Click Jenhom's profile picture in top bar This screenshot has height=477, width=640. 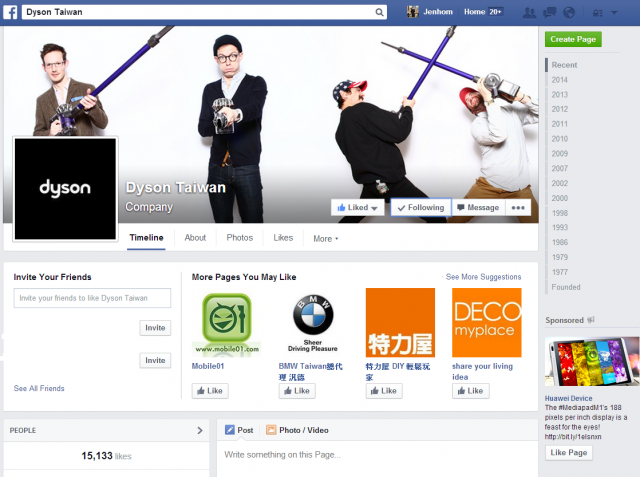[x=413, y=12]
